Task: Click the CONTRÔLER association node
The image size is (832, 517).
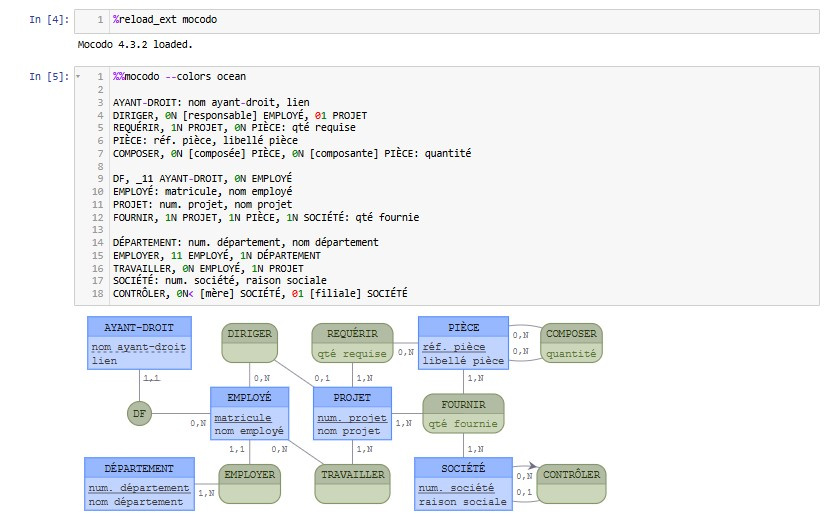Action: click(571, 484)
